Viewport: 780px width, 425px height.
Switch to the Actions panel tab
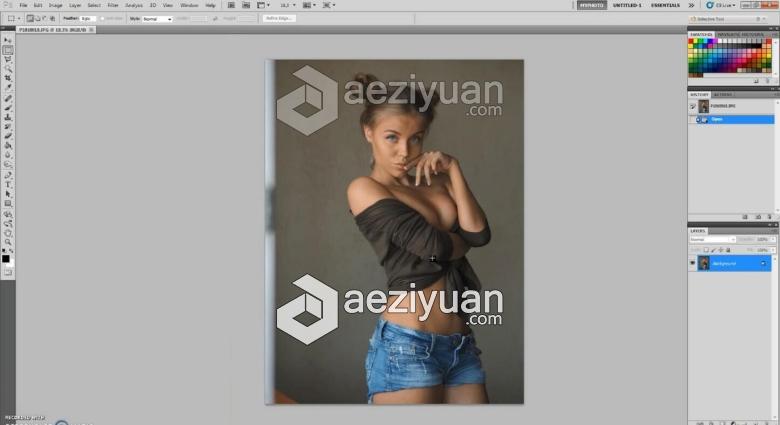pos(723,95)
